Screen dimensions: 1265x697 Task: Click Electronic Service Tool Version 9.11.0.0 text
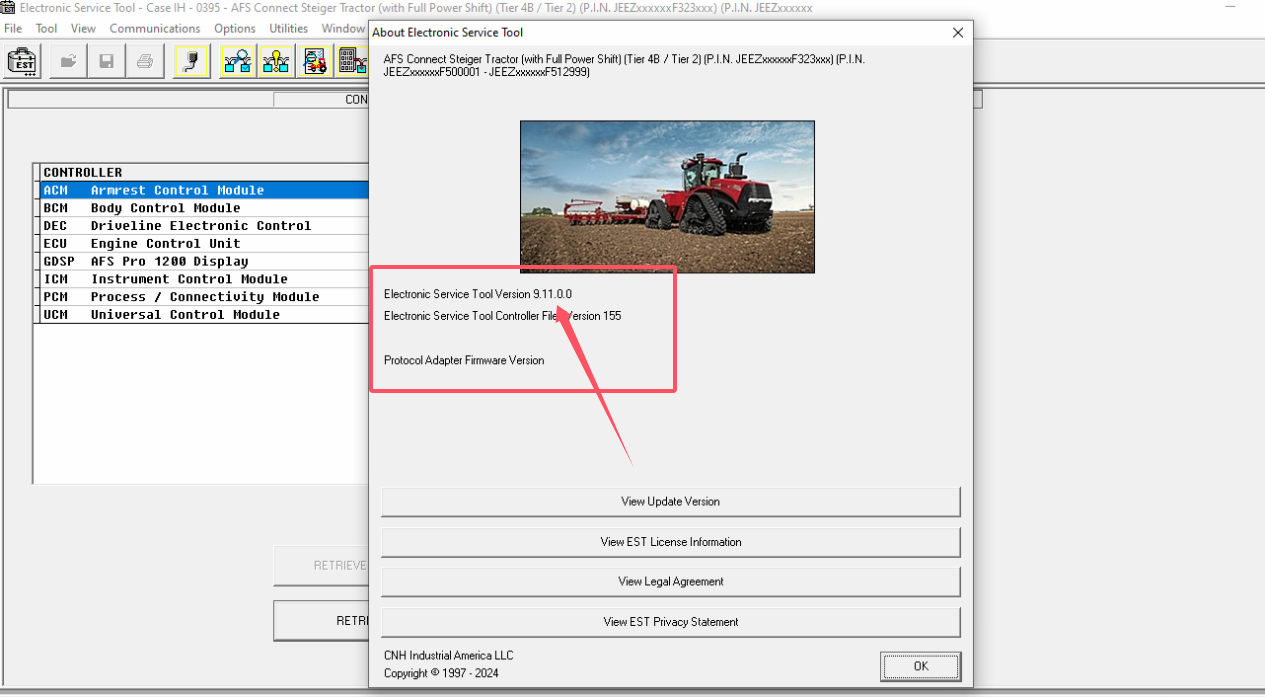pos(478,294)
